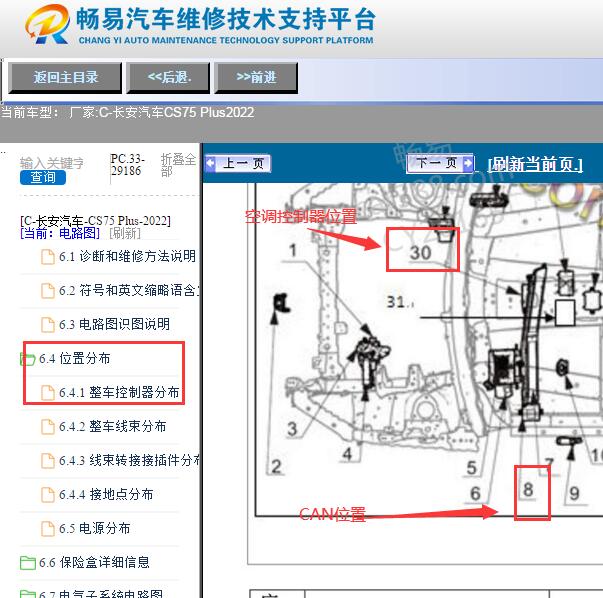Click the page icon beside 6.4.2
The width and height of the screenshot is (603, 598).
tap(48, 427)
